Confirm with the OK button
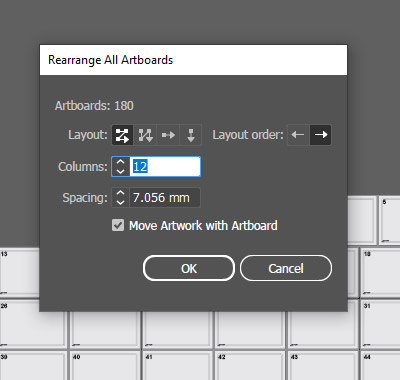 click(189, 268)
